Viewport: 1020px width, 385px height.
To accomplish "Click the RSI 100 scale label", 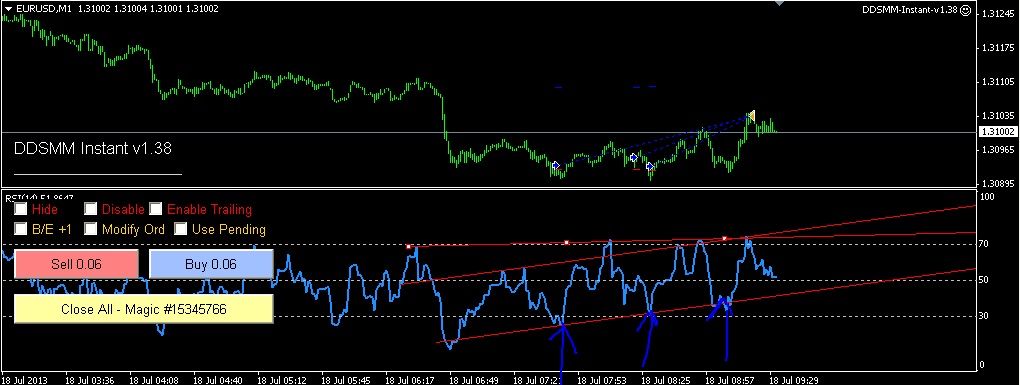I will [987, 196].
